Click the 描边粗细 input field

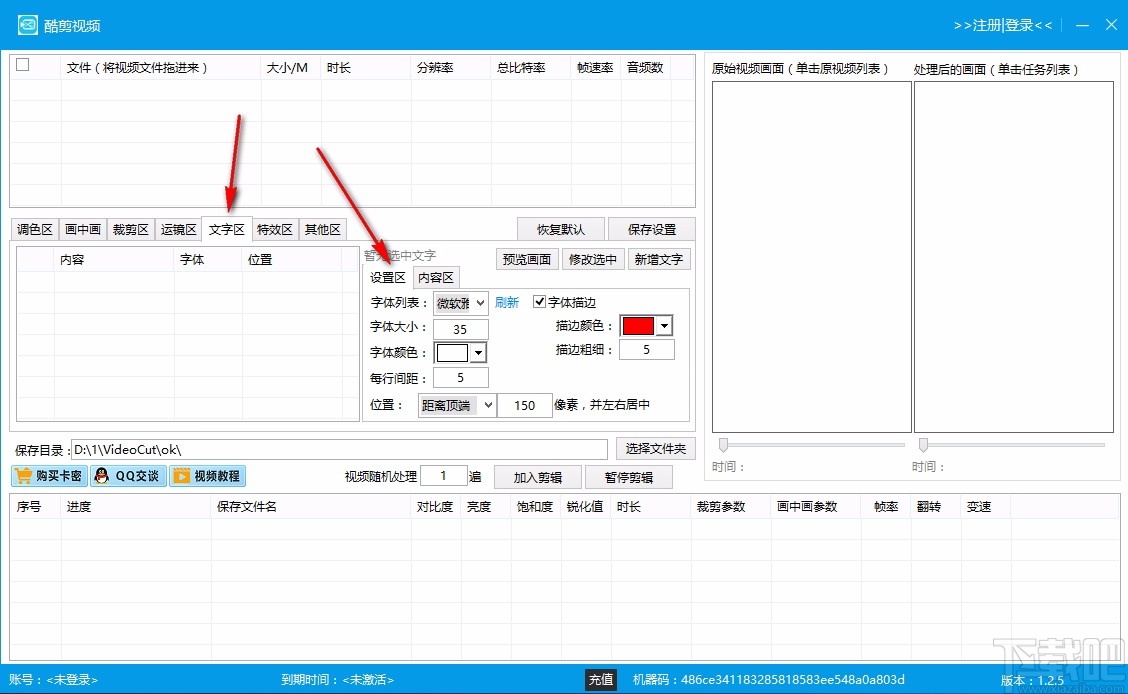(647, 350)
